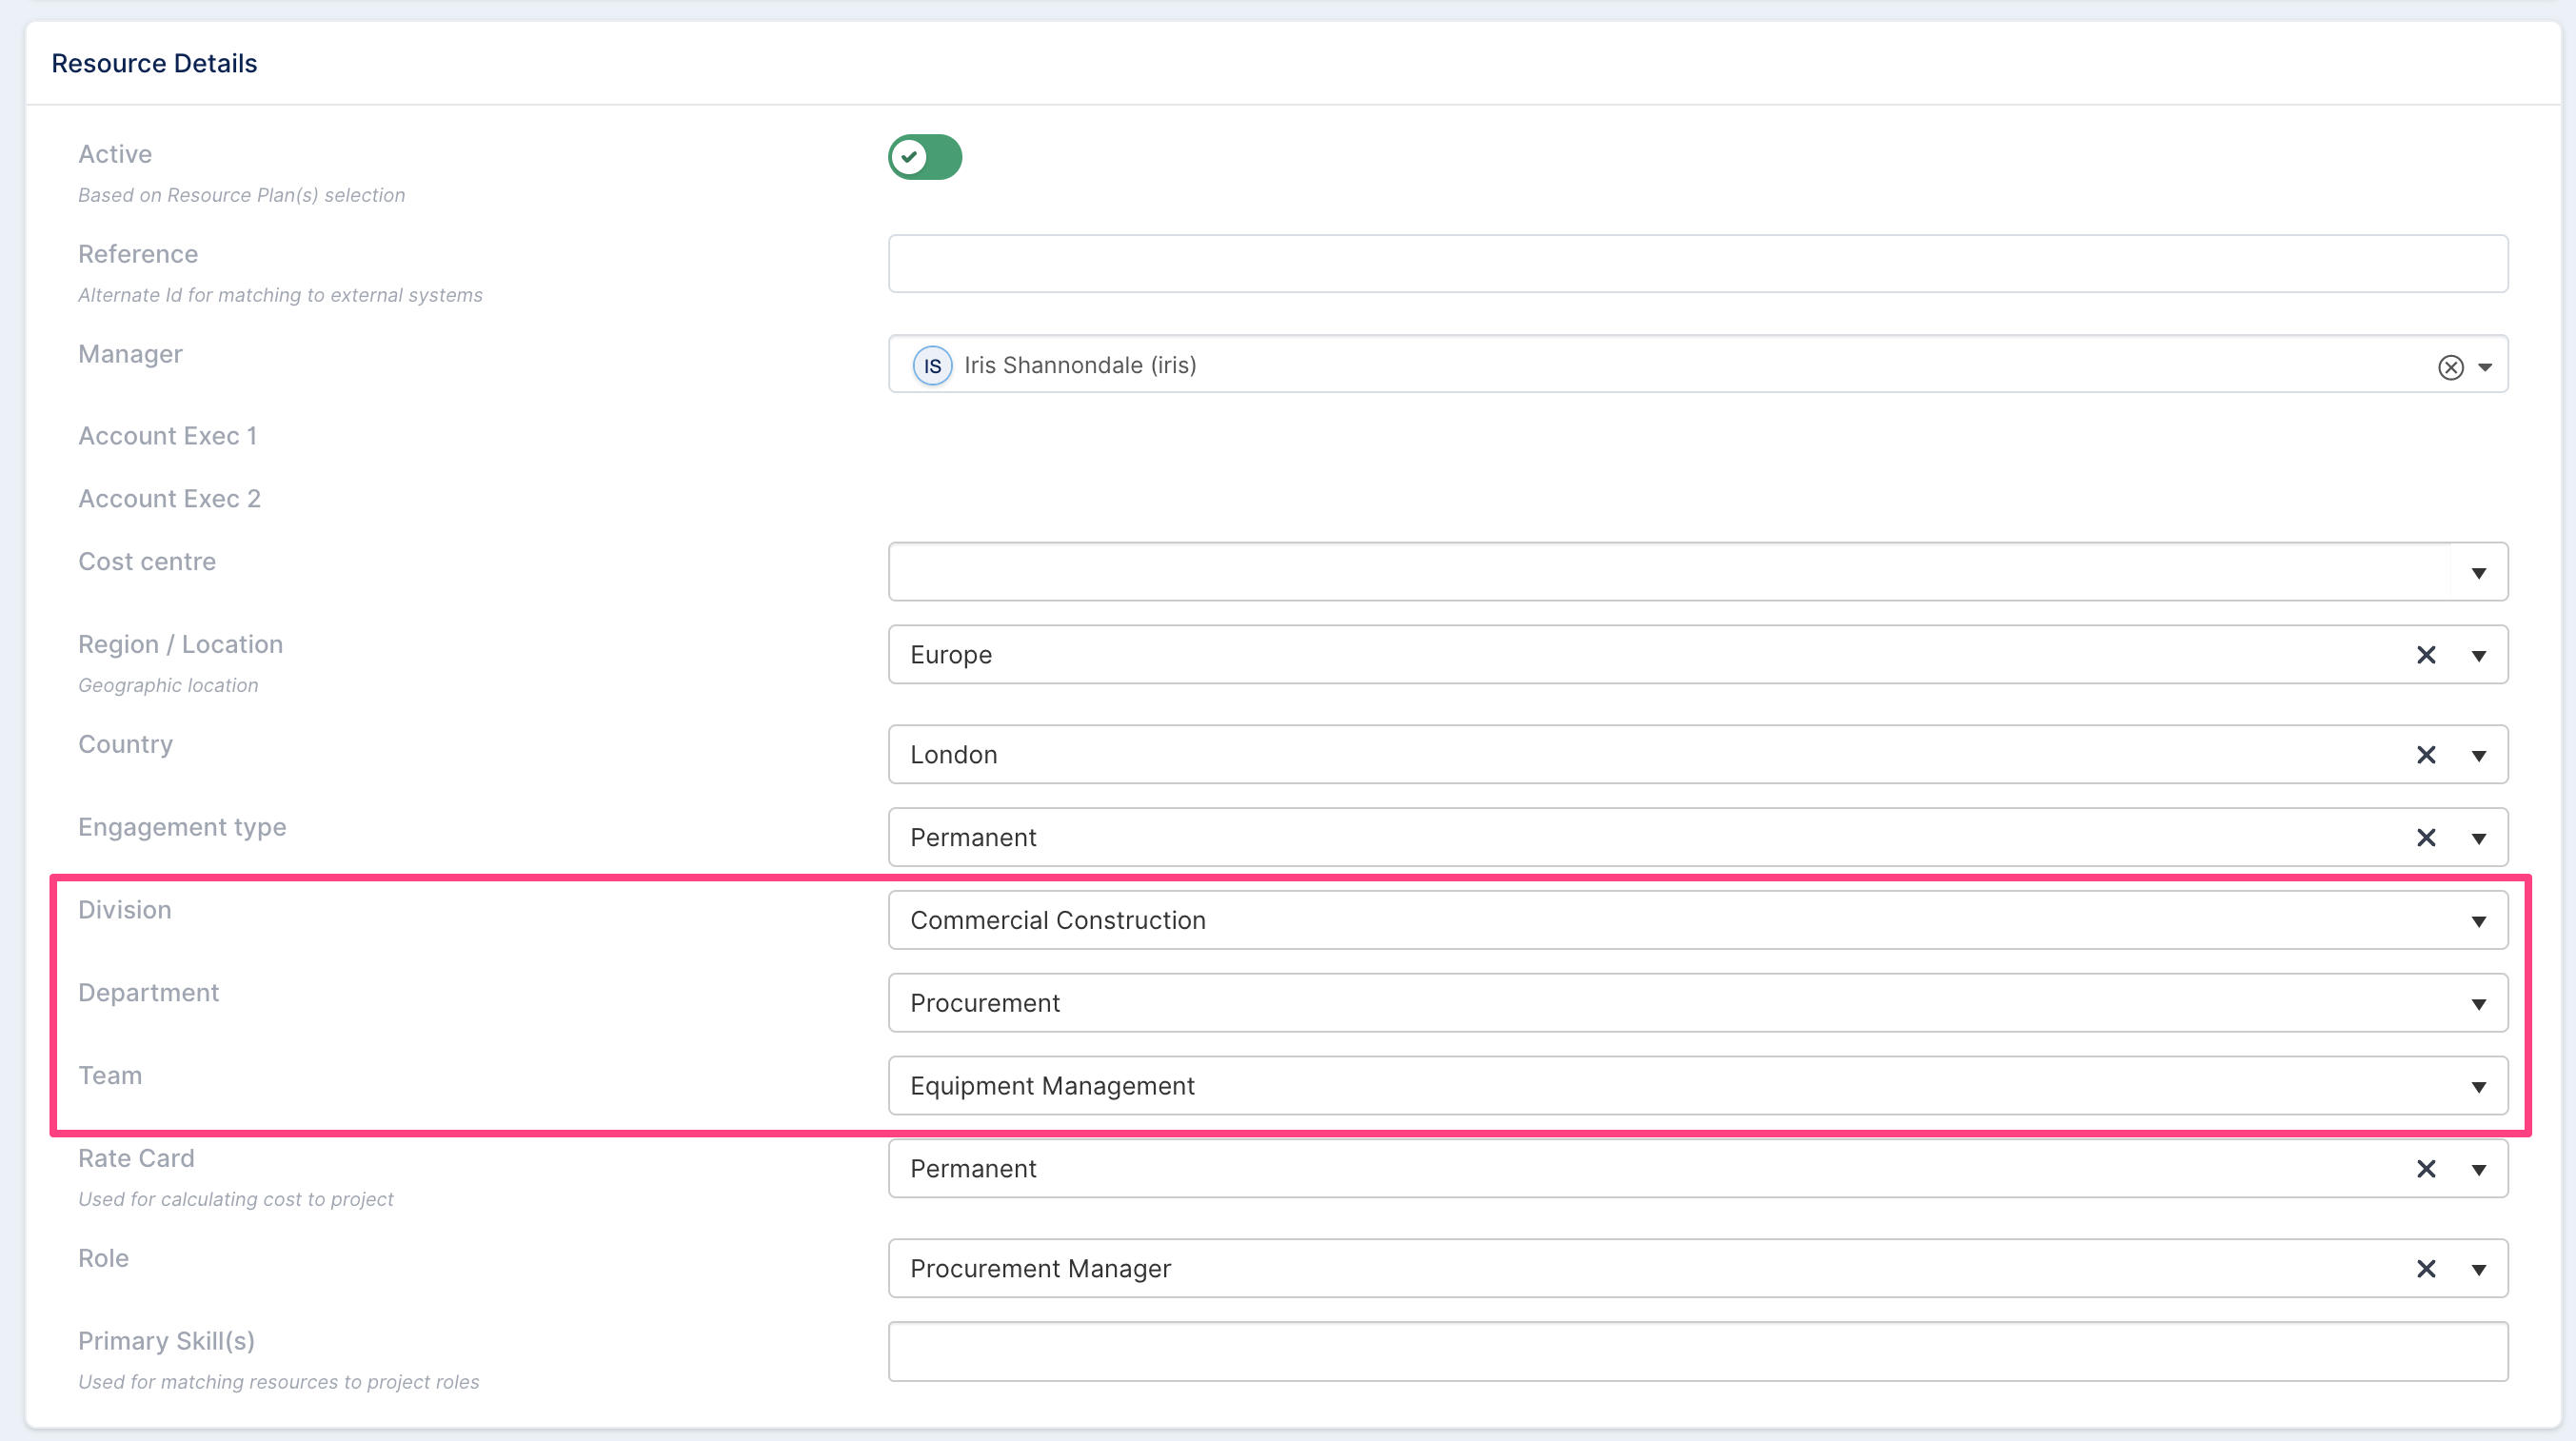Image resolution: width=2576 pixels, height=1441 pixels.
Task: Expand the Country dropdown arrow
Action: (x=2479, y=756)
